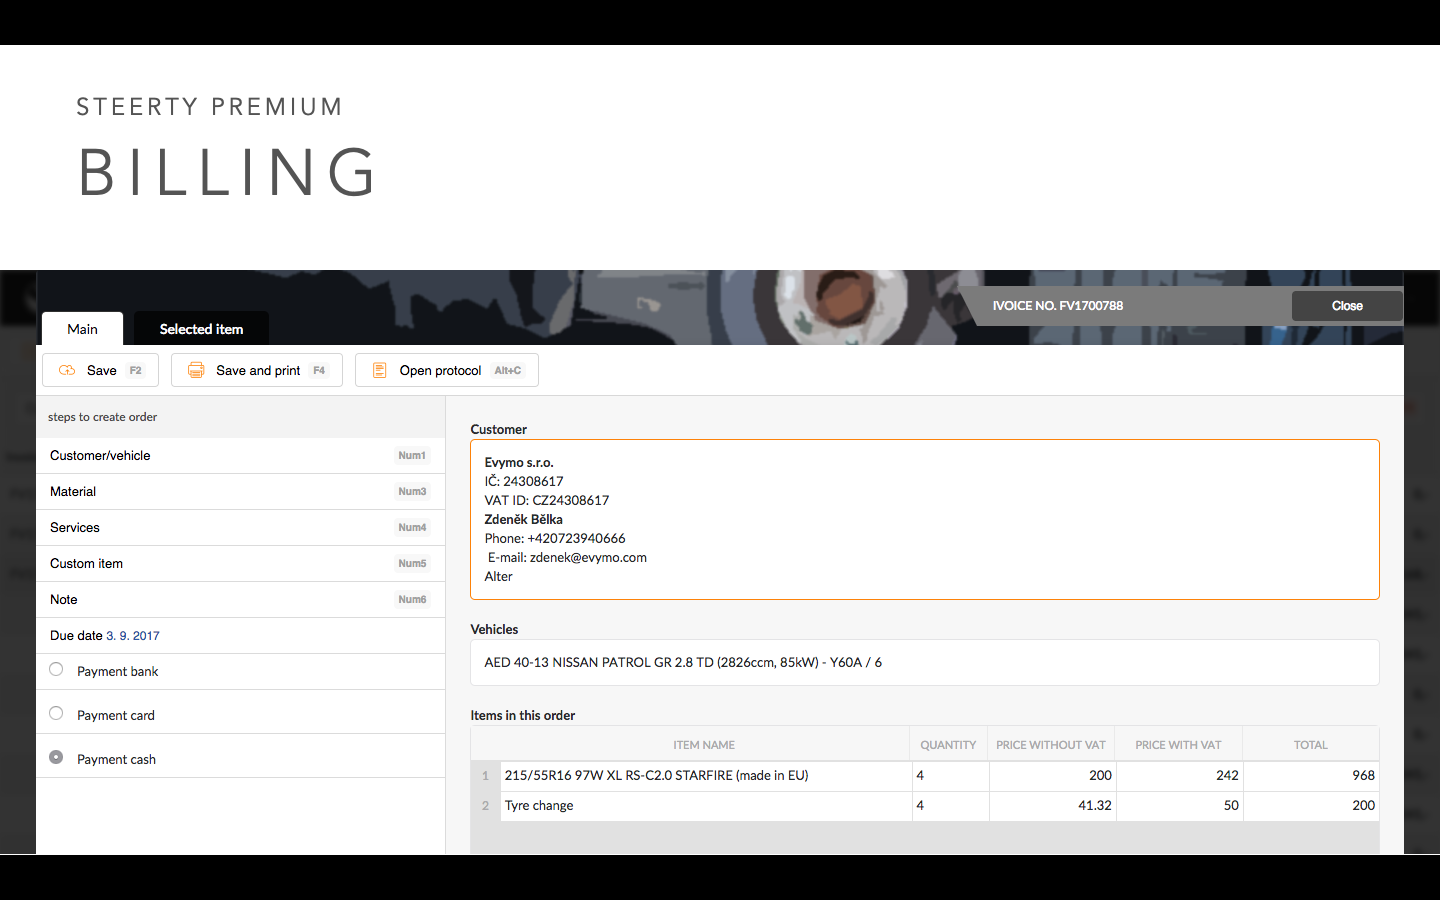The height and width of the screenshot is (900, 1440).
Task: Open the Material step
Action: [240, 491]
